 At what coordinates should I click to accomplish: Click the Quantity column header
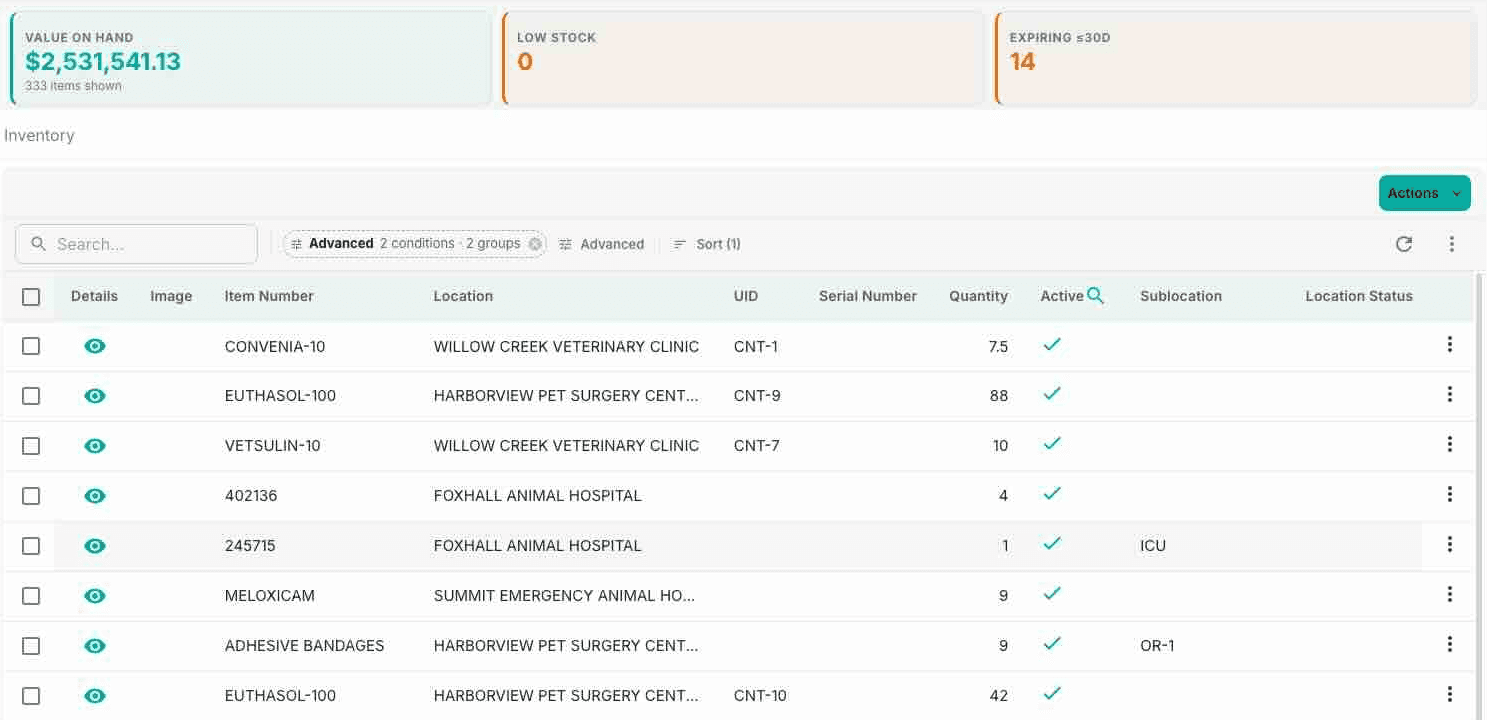(x=978, y=296)
